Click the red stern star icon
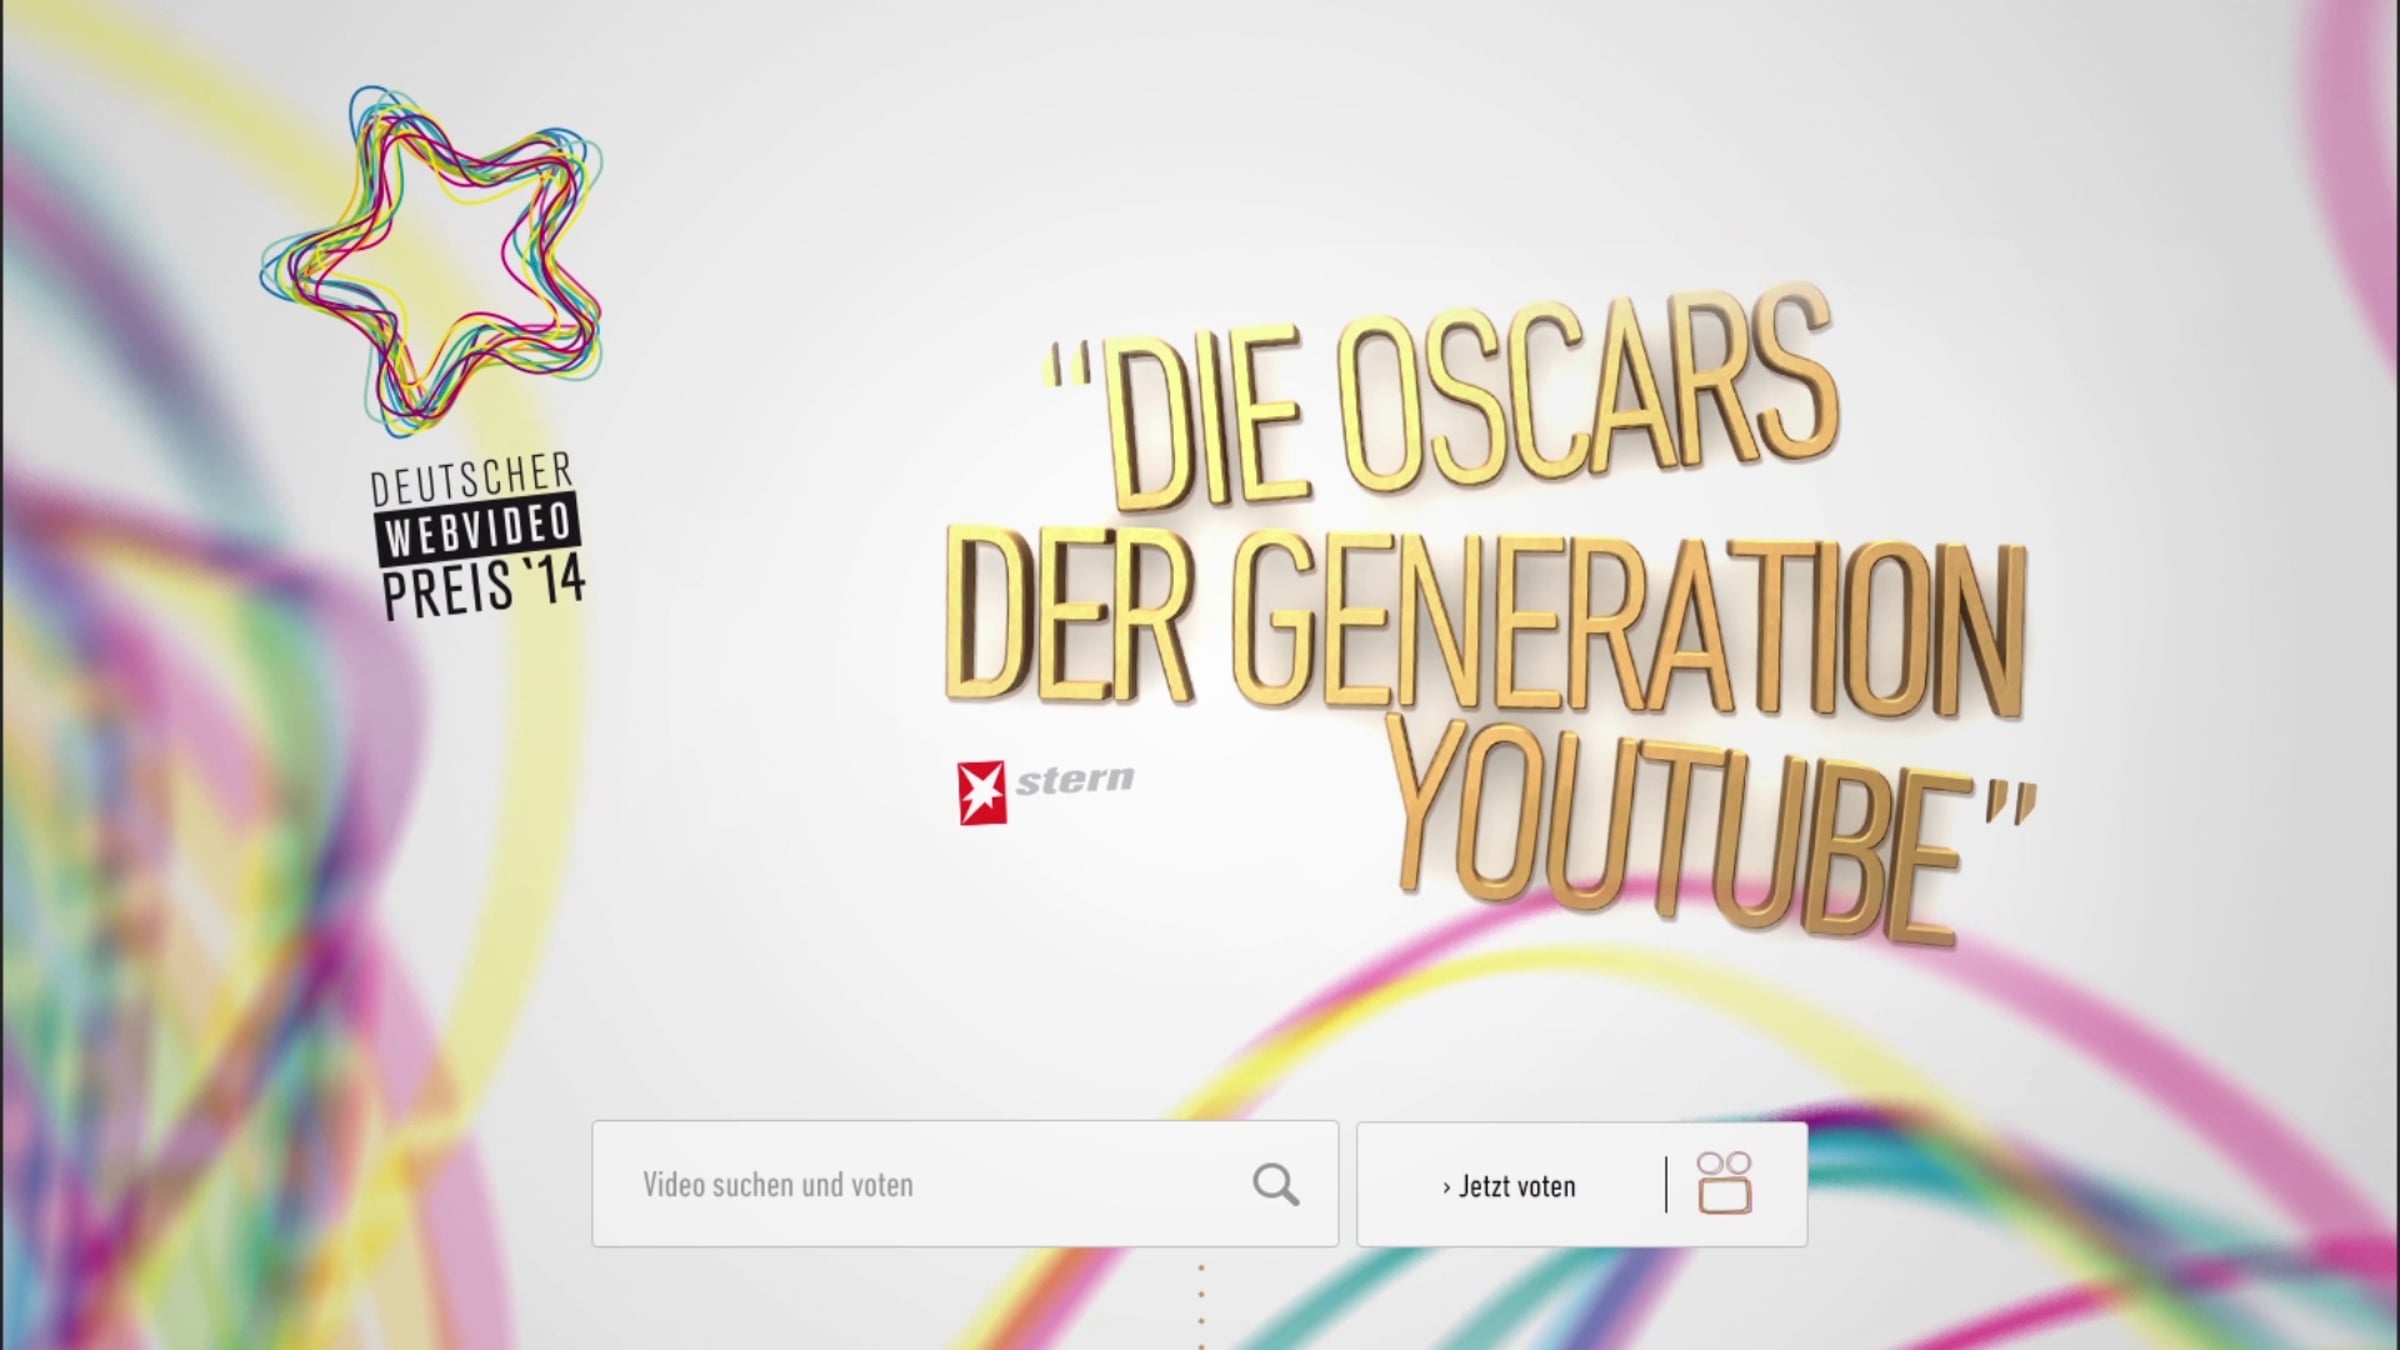Image resolution: width=2400 pixels, height=1350 pixels. tap(981, 793)
